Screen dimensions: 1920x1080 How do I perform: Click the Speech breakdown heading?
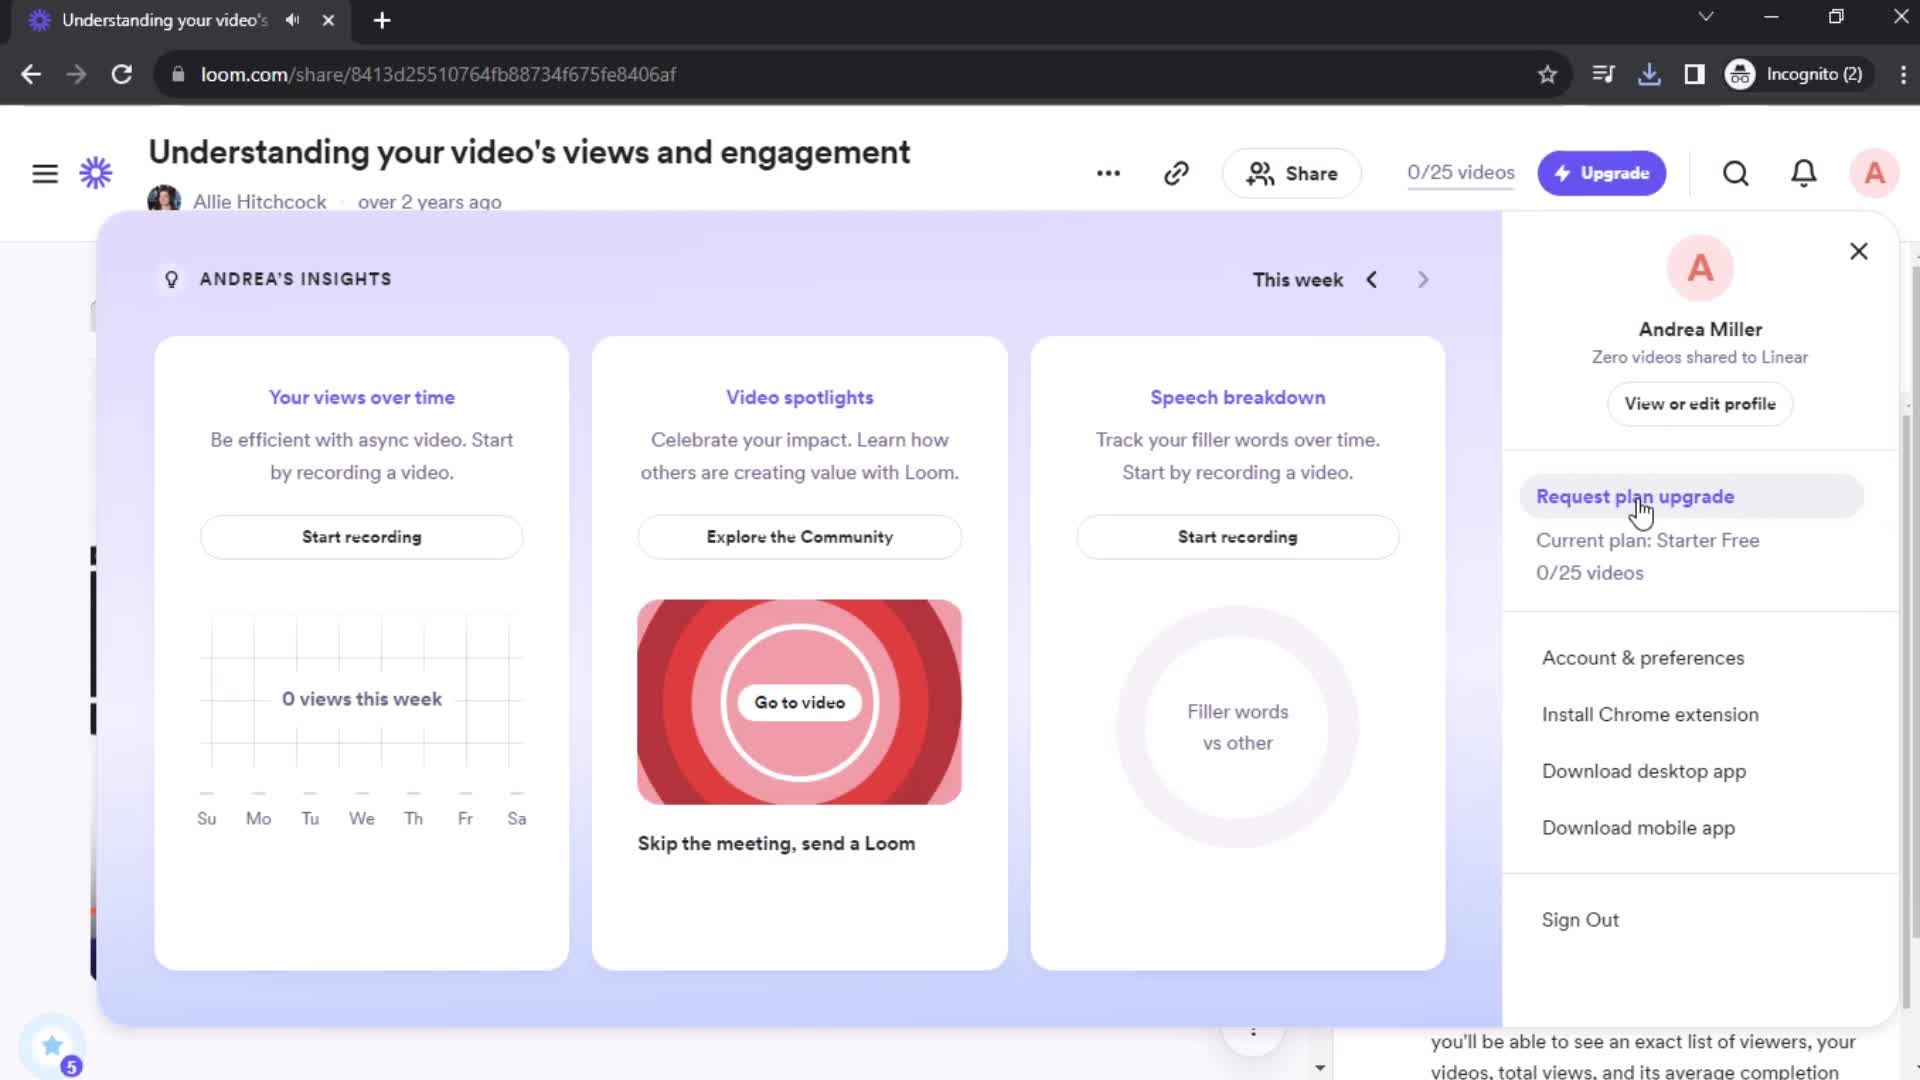pos(1237,398)
